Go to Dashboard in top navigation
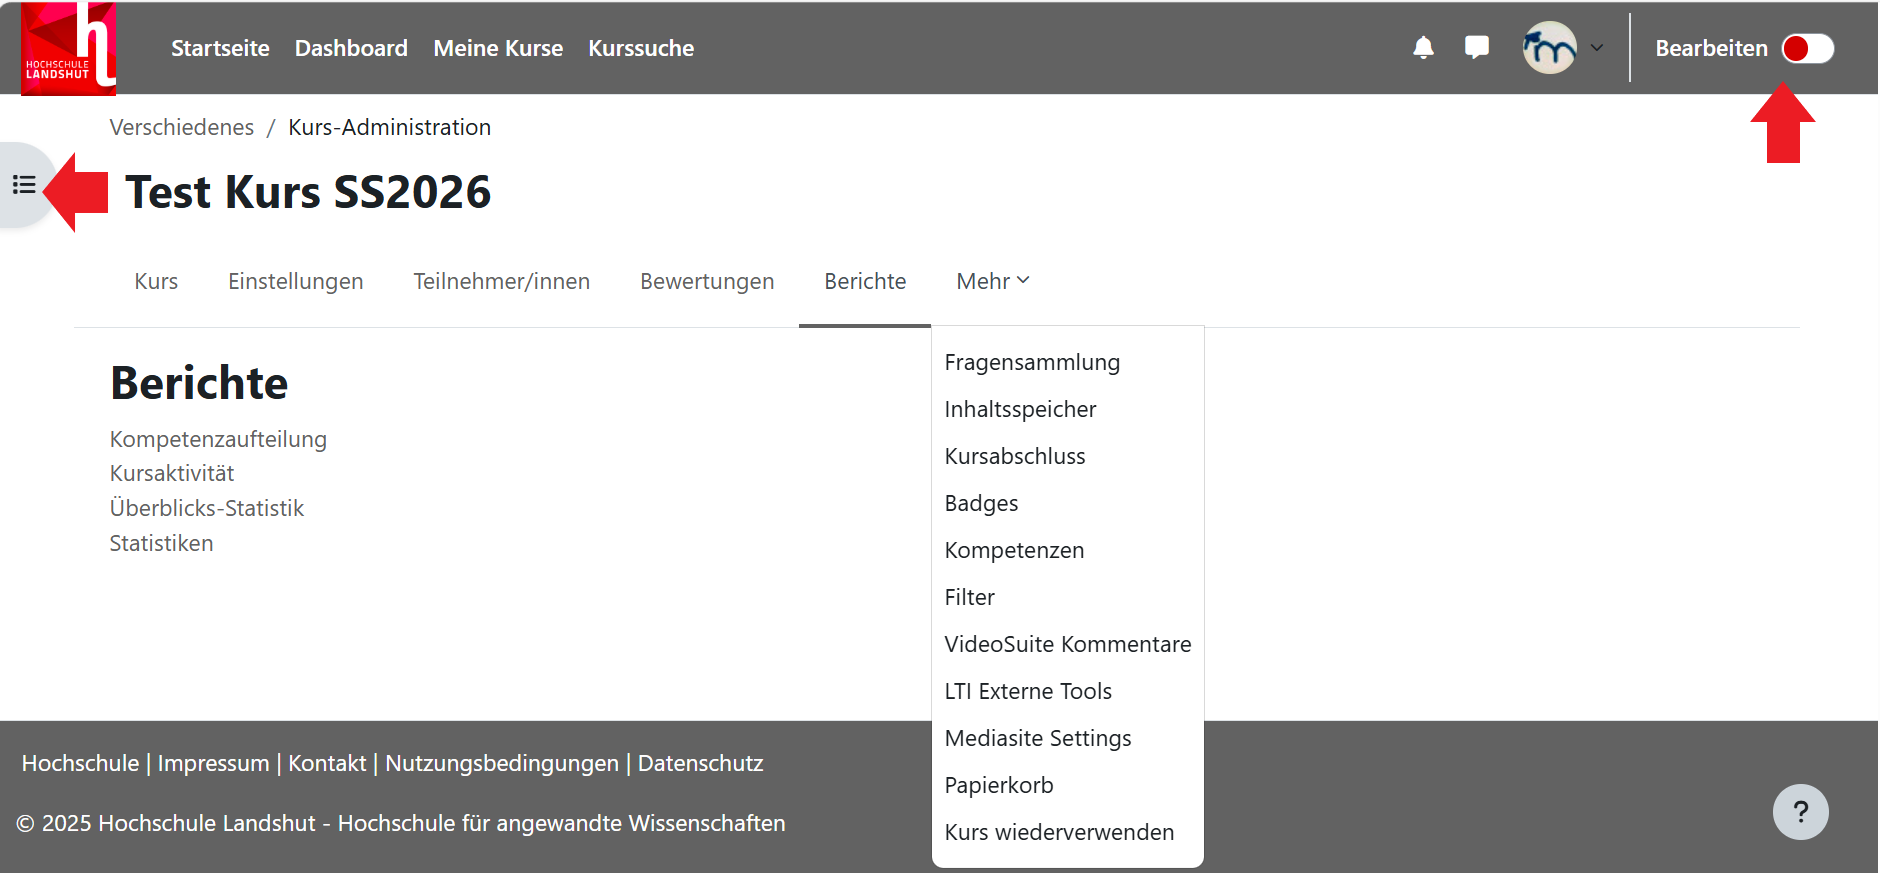The height and width of the screenshot is (873, 1880). pos(351,48)
